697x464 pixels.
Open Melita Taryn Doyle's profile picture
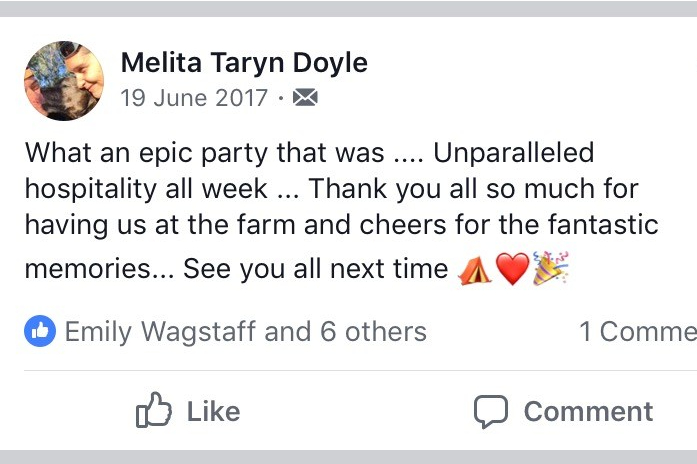pos(64,80)
